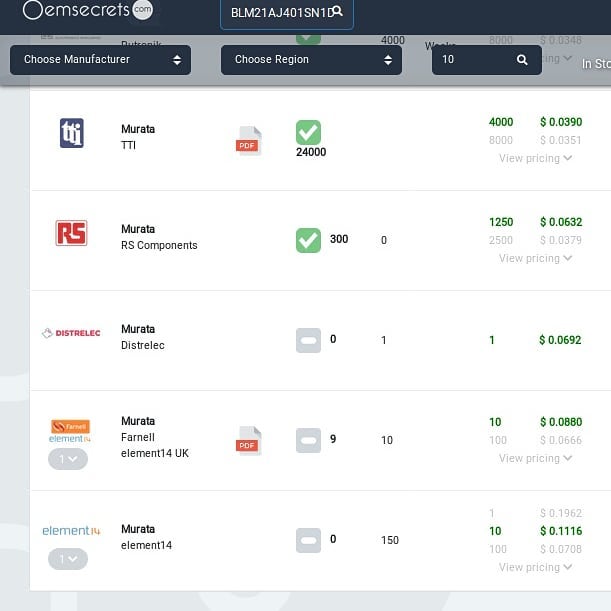Click the quantity search magnifier icon

click(522, 60)
